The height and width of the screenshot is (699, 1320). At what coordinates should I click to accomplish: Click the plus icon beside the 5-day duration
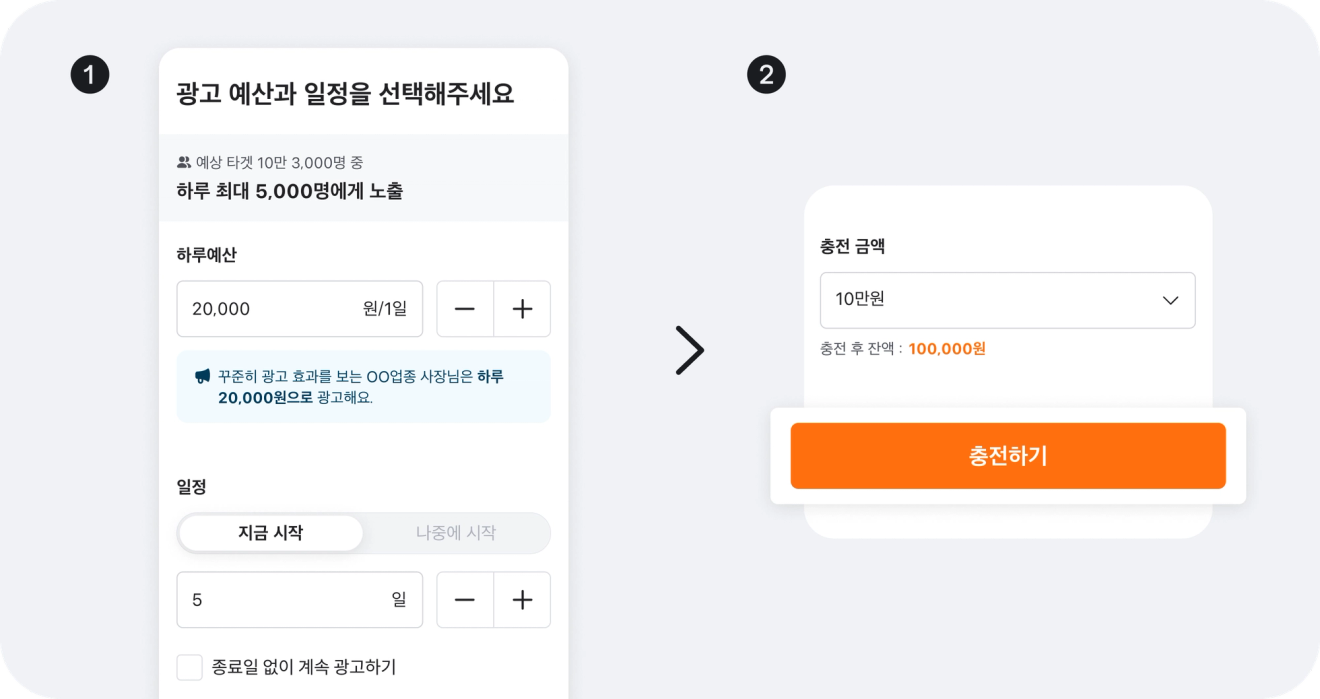[x=522, y=600]
